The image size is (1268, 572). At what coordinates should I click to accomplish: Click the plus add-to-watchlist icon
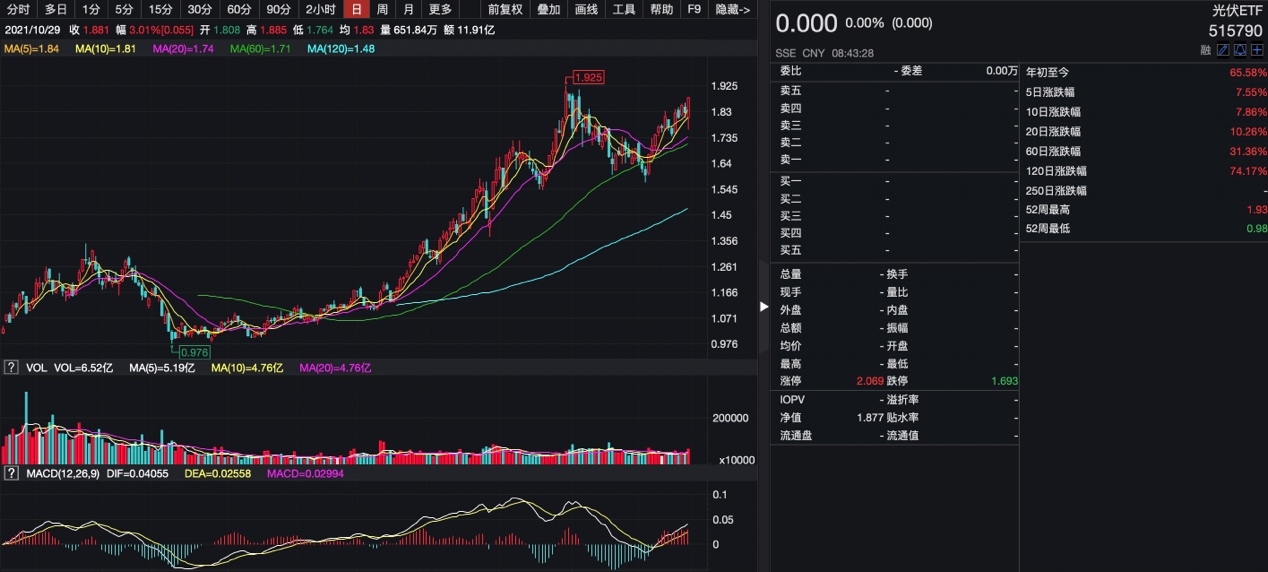(x=1257, y=50)
